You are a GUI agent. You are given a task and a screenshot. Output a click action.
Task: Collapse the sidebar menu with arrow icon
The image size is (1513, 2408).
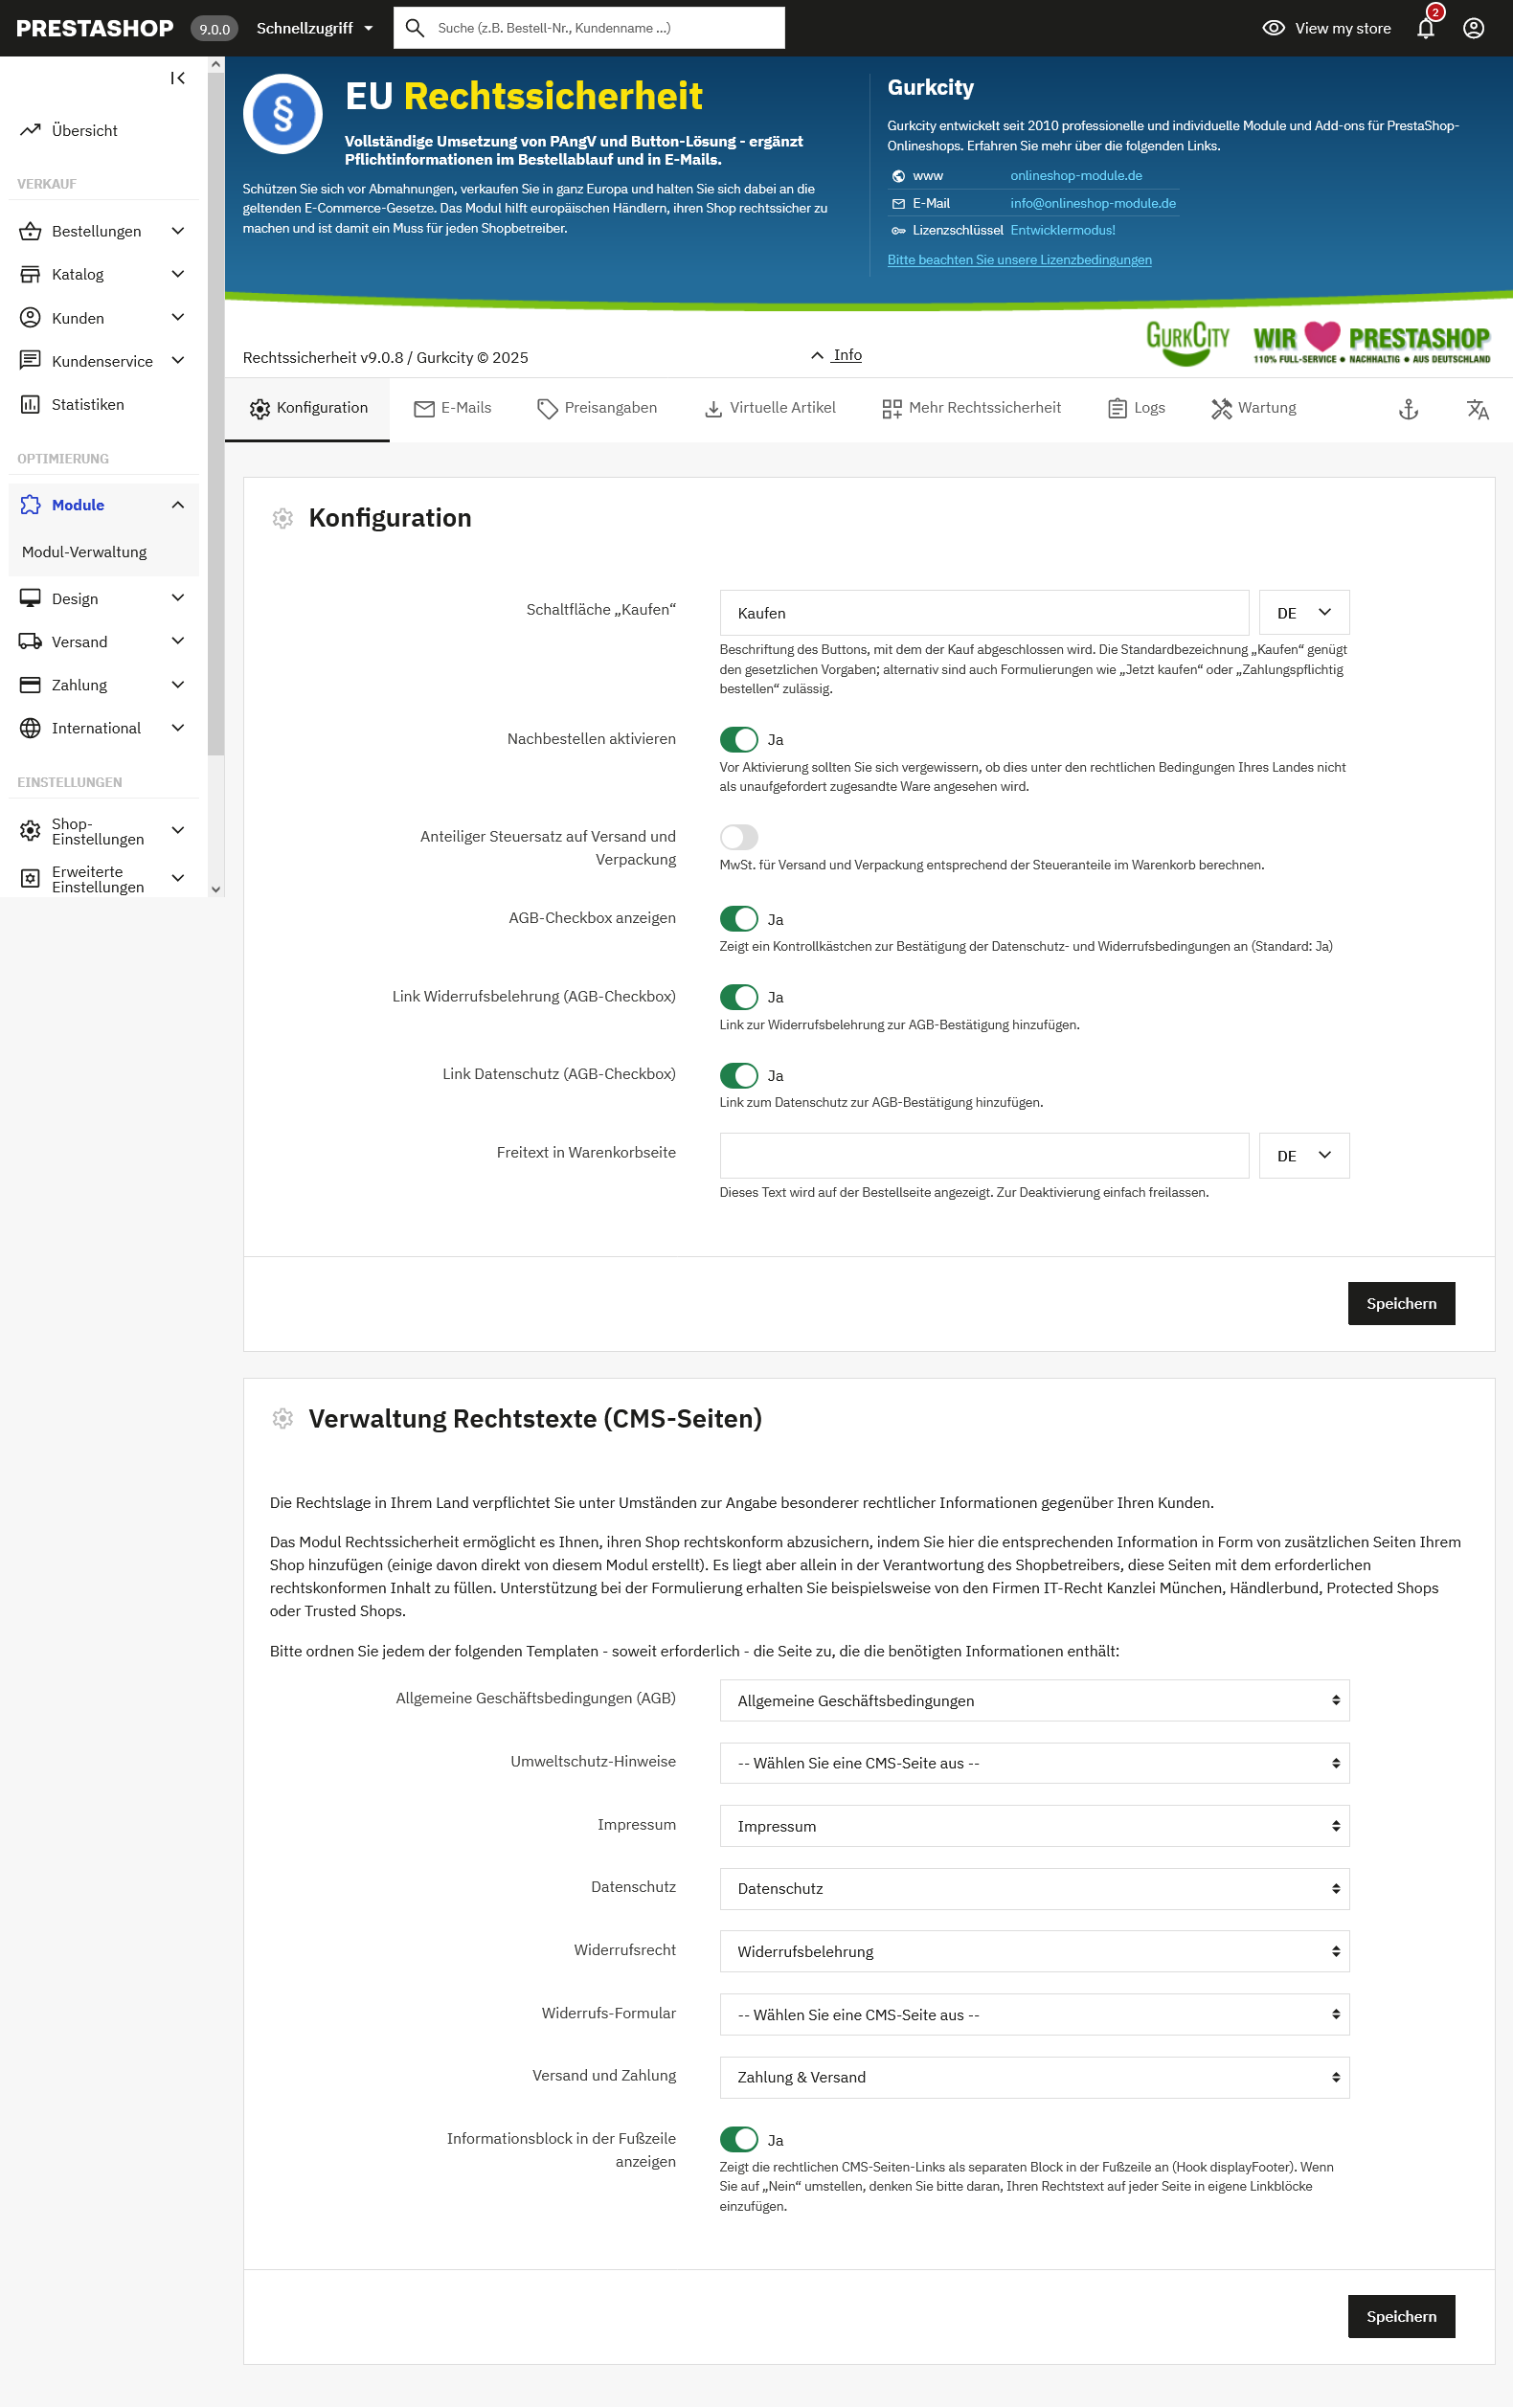point(177,78)
